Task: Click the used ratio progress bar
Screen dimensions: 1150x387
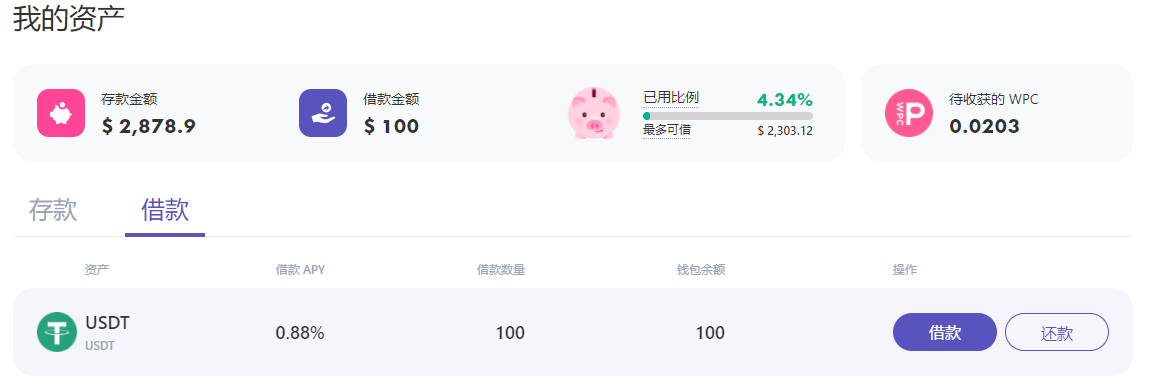Action: (x=728, y=116)
